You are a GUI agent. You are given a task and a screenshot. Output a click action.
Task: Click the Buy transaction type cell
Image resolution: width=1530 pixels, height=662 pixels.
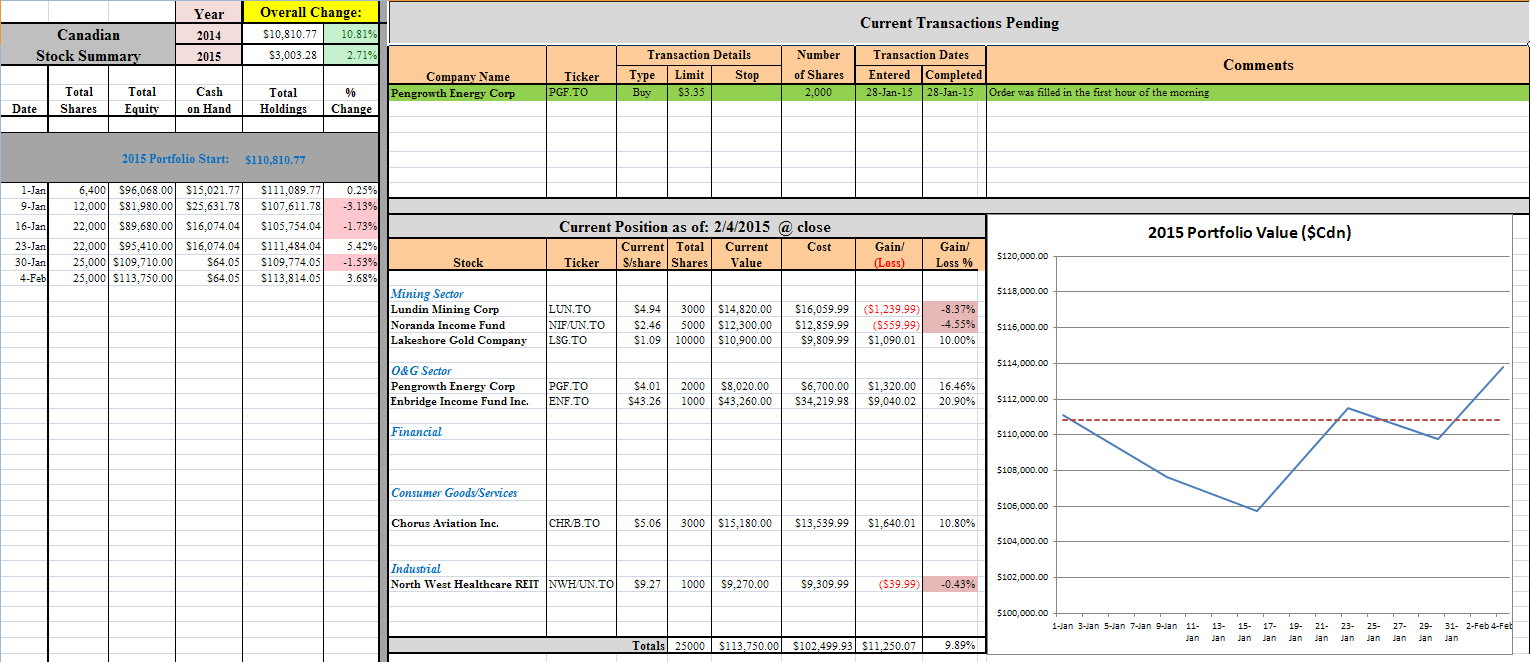[x=642, y=93]
